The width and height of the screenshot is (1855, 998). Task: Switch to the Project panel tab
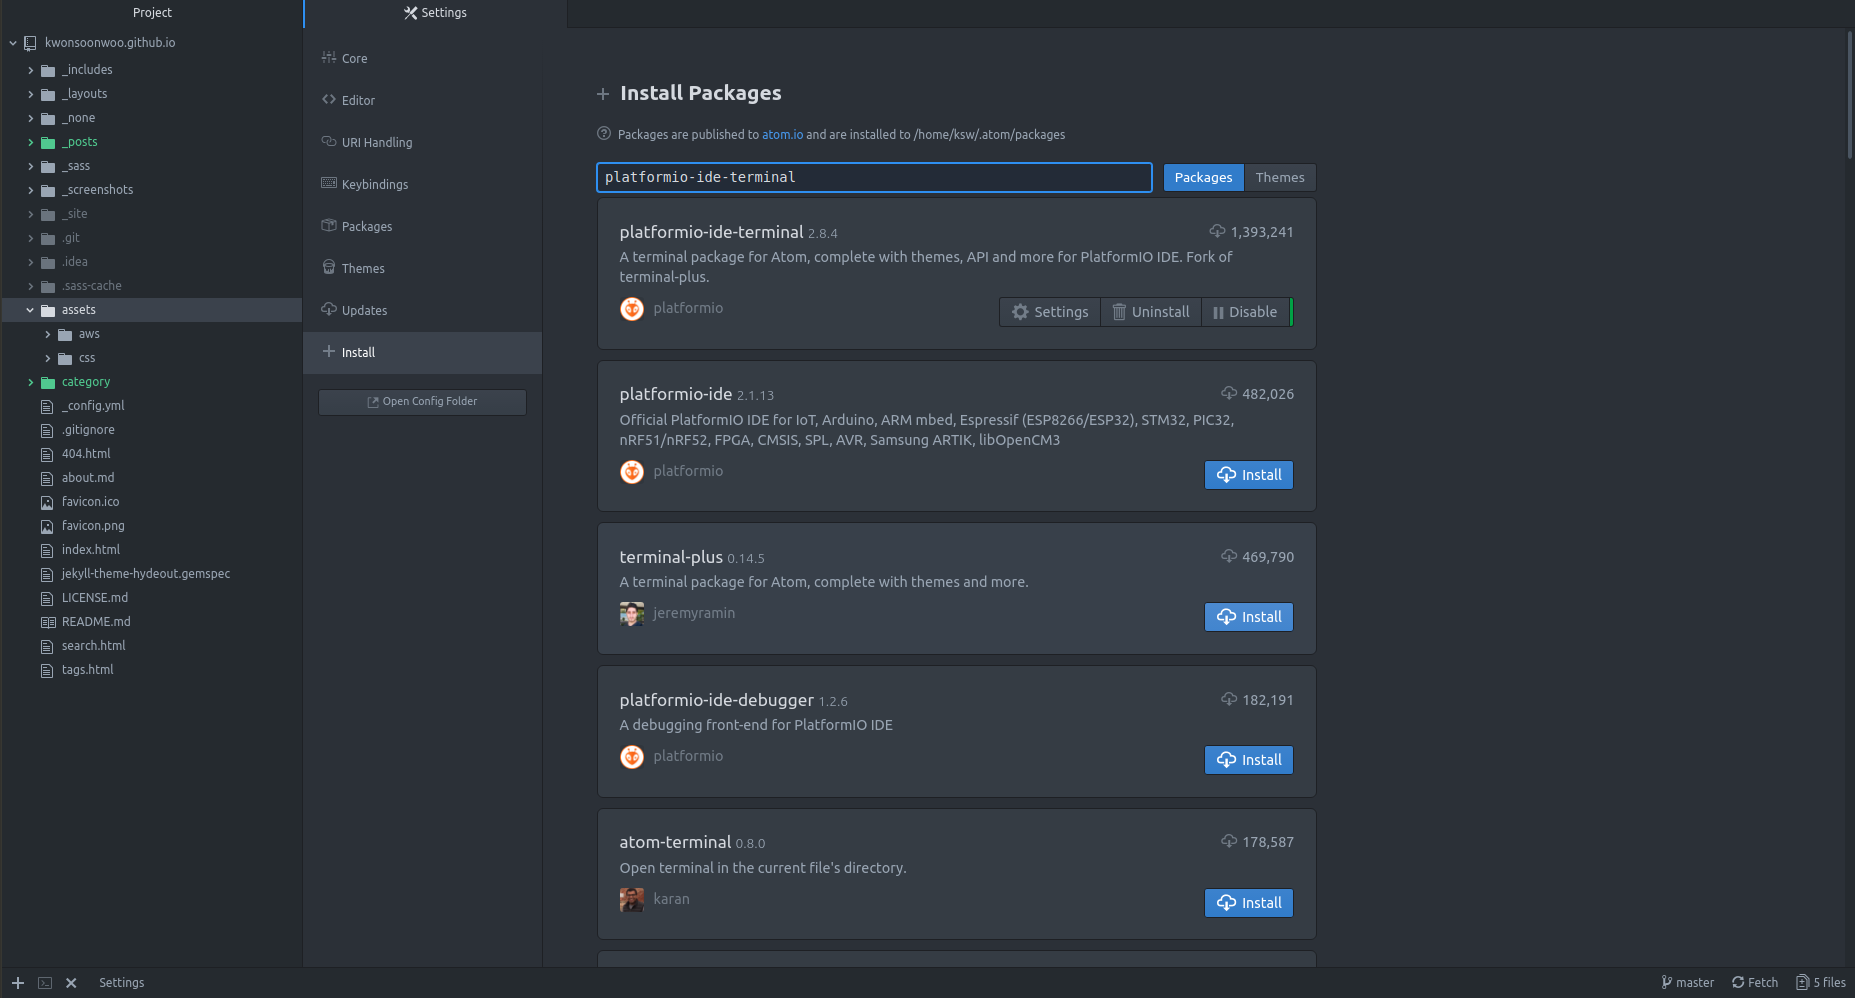point(152,13)
